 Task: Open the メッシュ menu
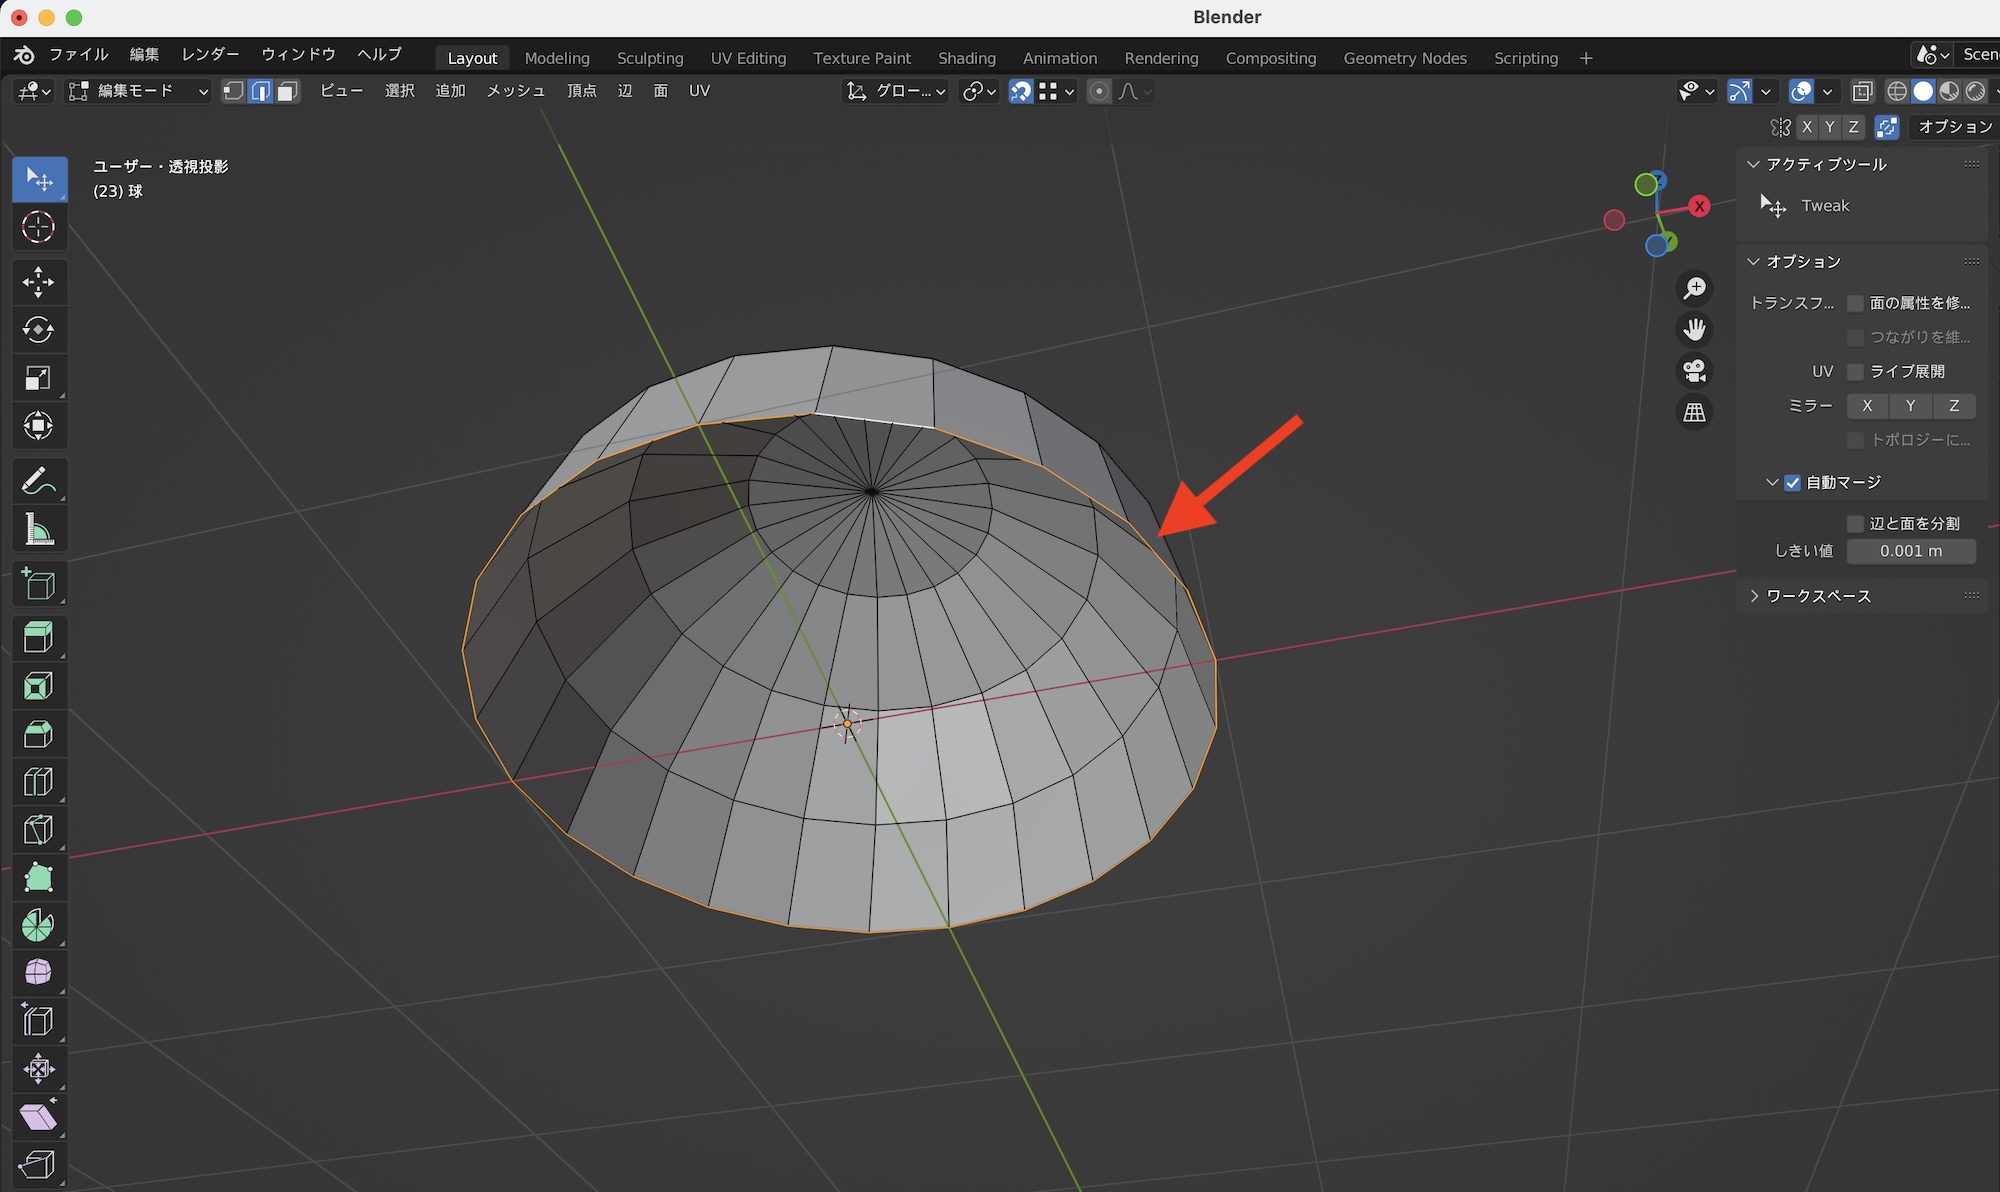(515, 91)
